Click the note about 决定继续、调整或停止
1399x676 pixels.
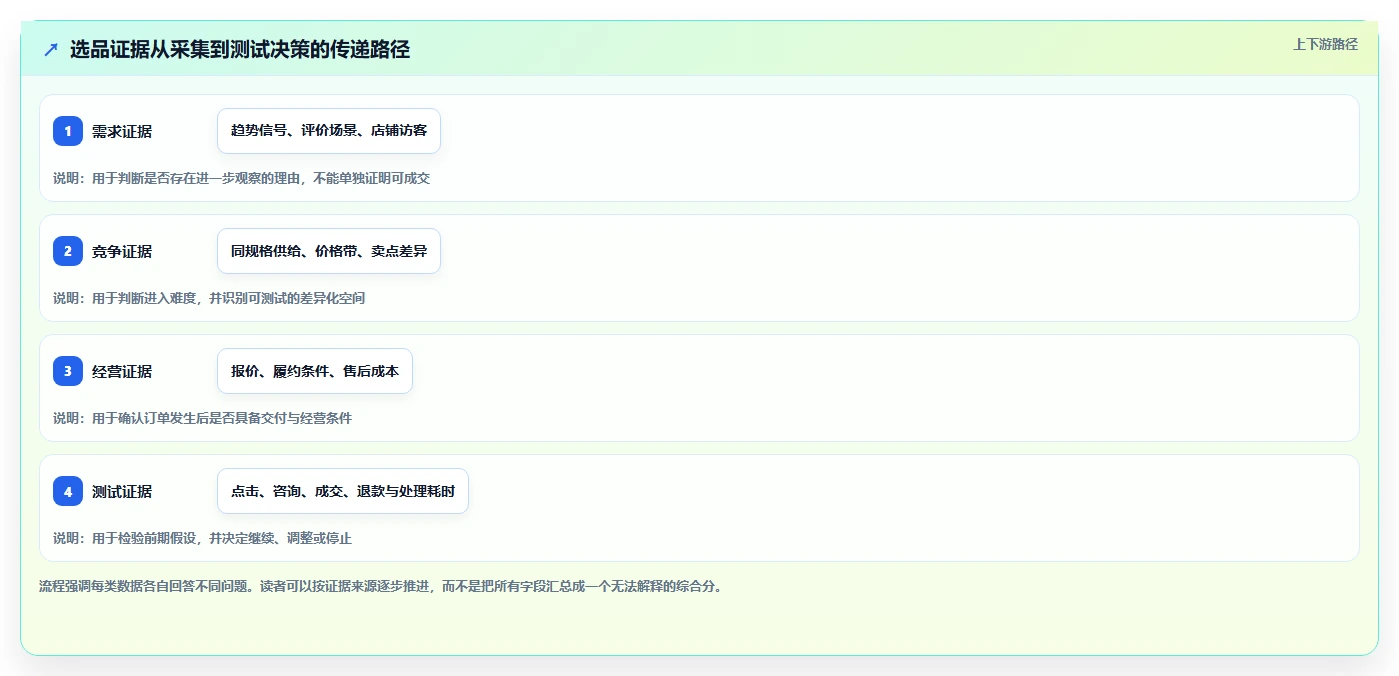(203, 538)
